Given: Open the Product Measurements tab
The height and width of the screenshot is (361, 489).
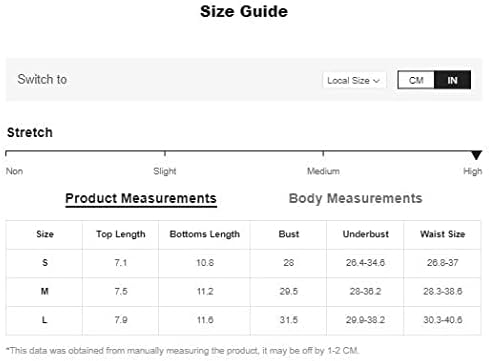Looking at the screenshot, I should tap(141, 199).
